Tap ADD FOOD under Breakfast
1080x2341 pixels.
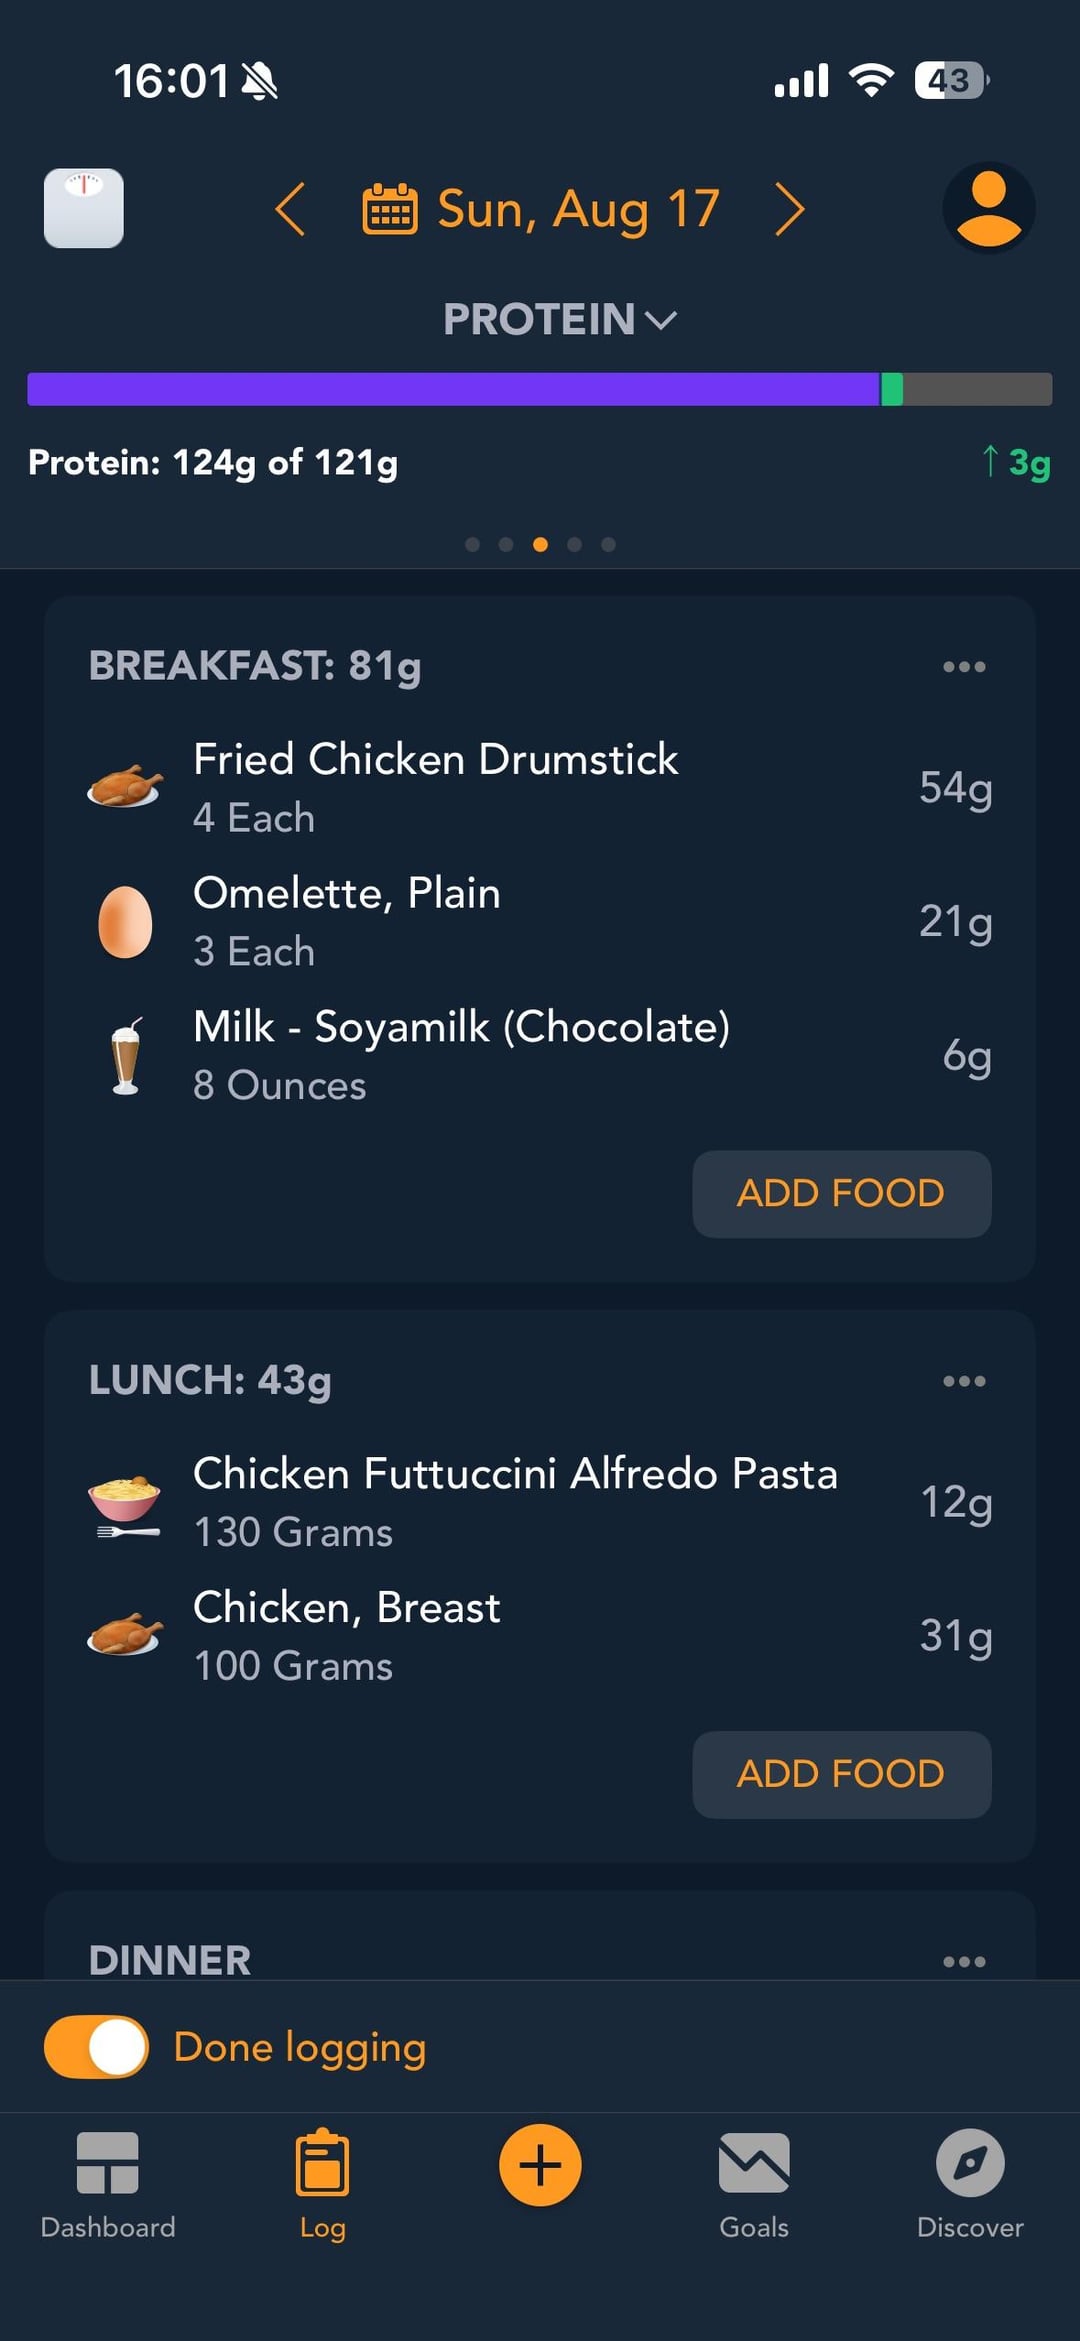click(x=841, y=1193)
